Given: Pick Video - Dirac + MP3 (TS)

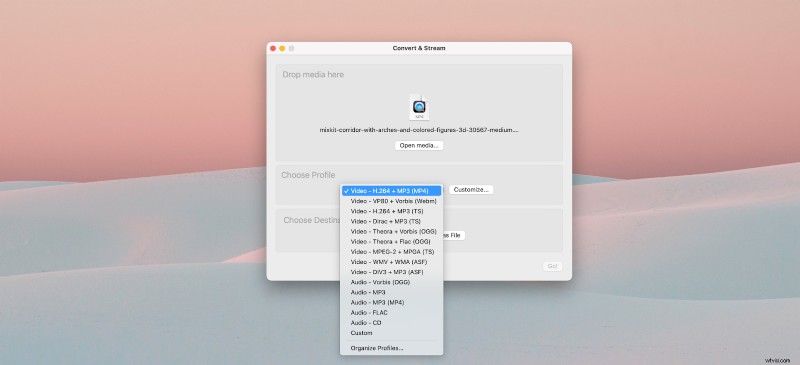Looking at the screenshot, I should [391, 222].
